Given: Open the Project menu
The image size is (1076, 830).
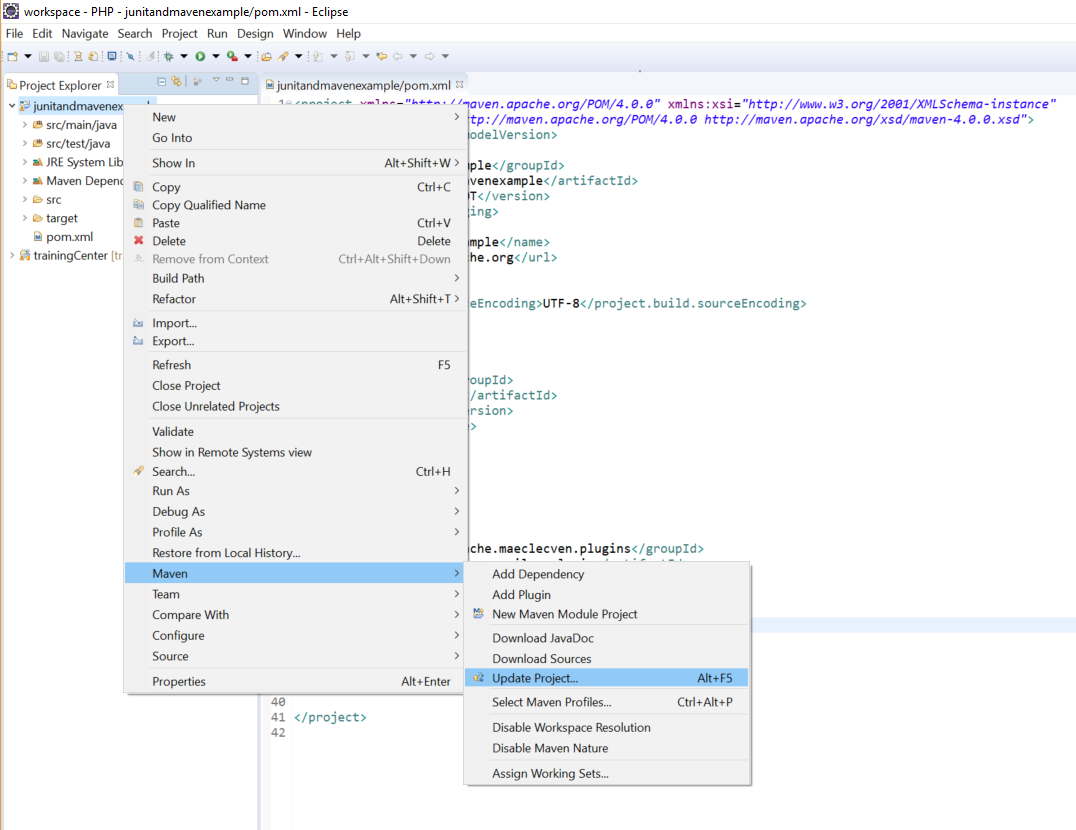Looking at the screenshot, I should click(179, 34).
